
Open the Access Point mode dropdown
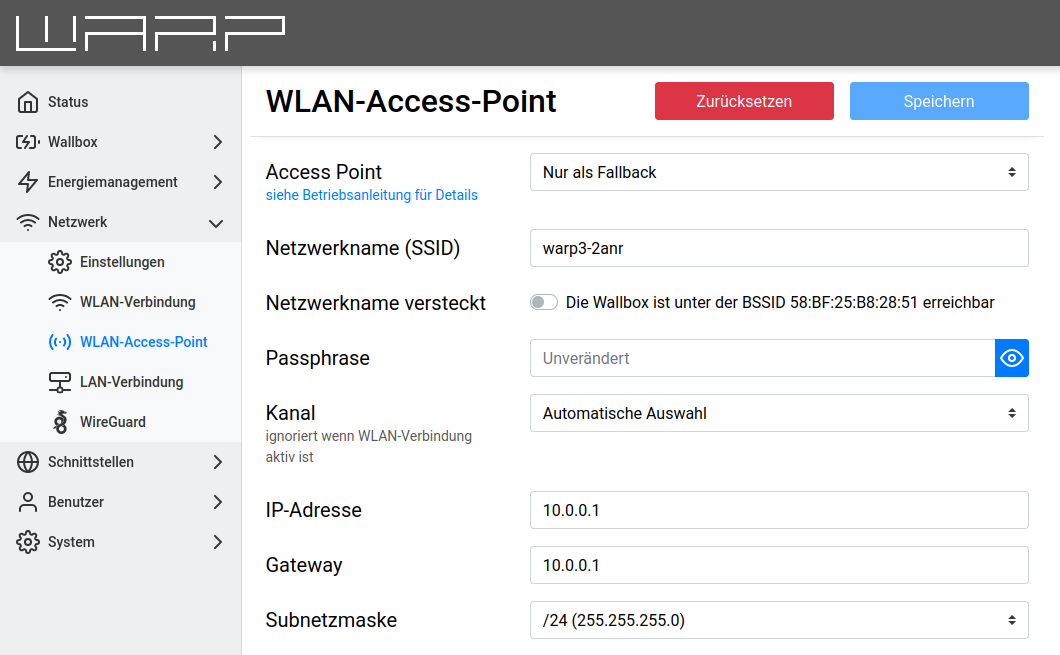[x=779, y=172]
